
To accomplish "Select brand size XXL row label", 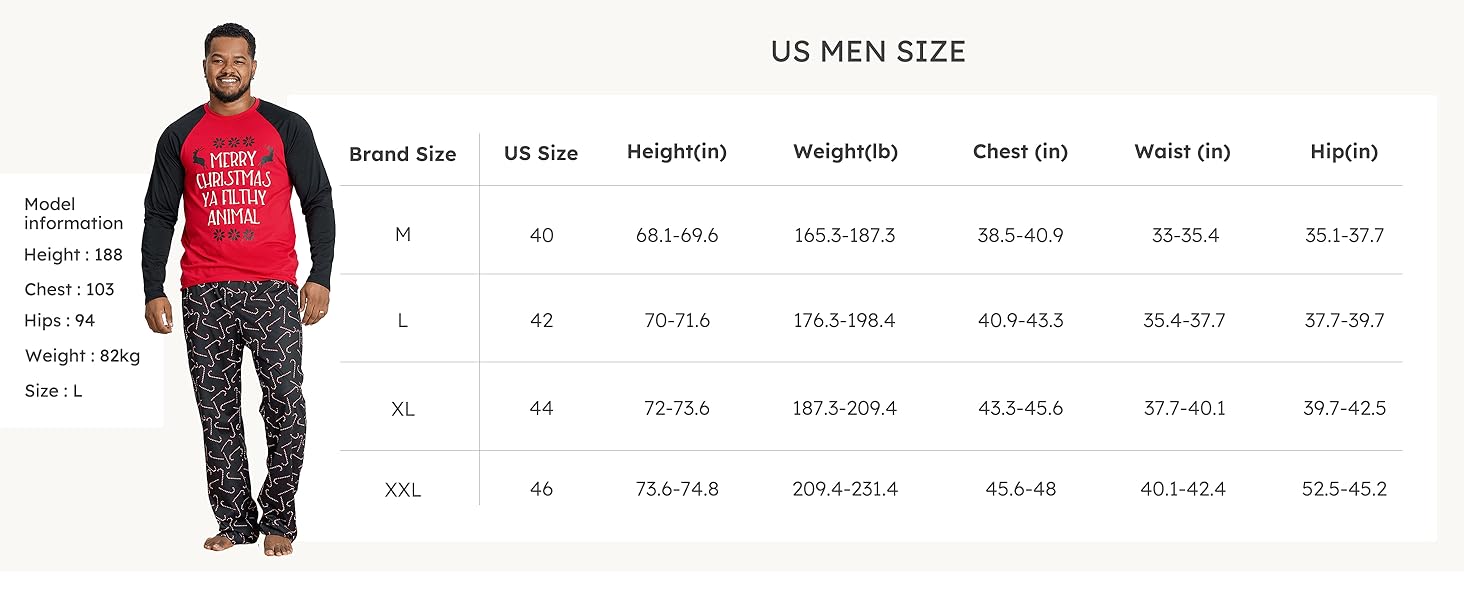I will click(403, 490).
